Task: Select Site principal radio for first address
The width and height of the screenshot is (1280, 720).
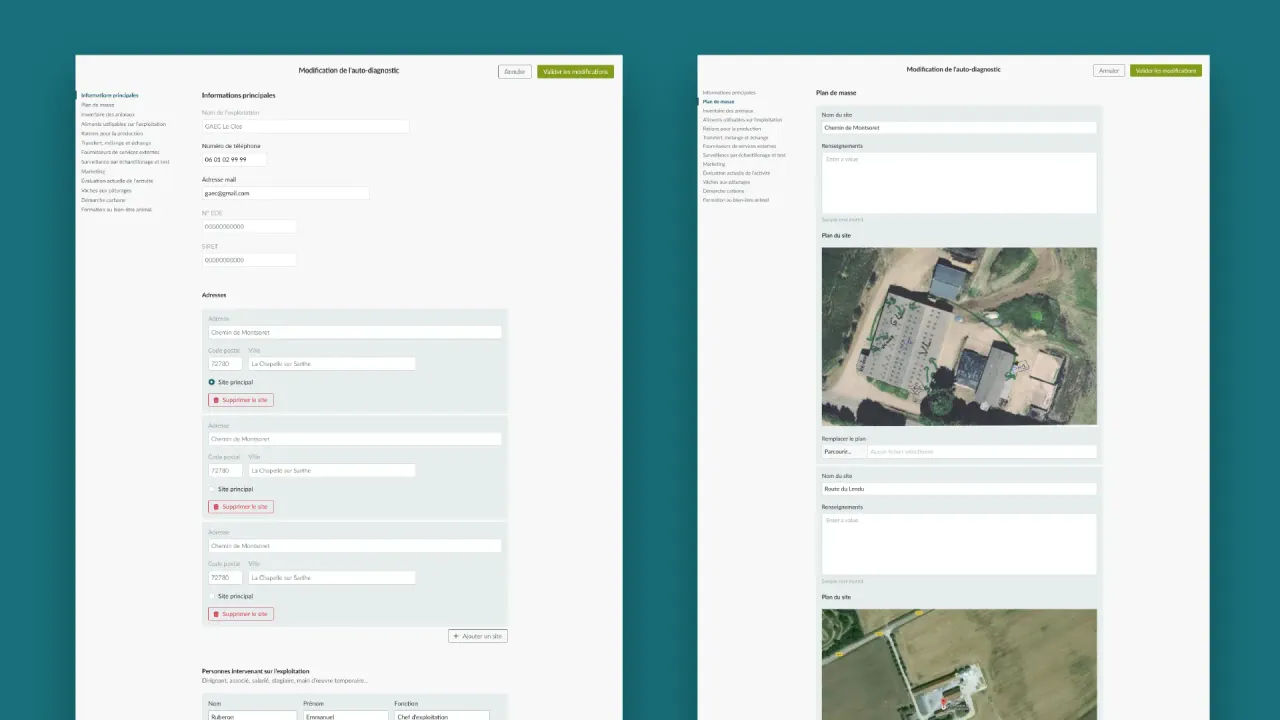Action: pyautogui.click(x=212, y=382)
